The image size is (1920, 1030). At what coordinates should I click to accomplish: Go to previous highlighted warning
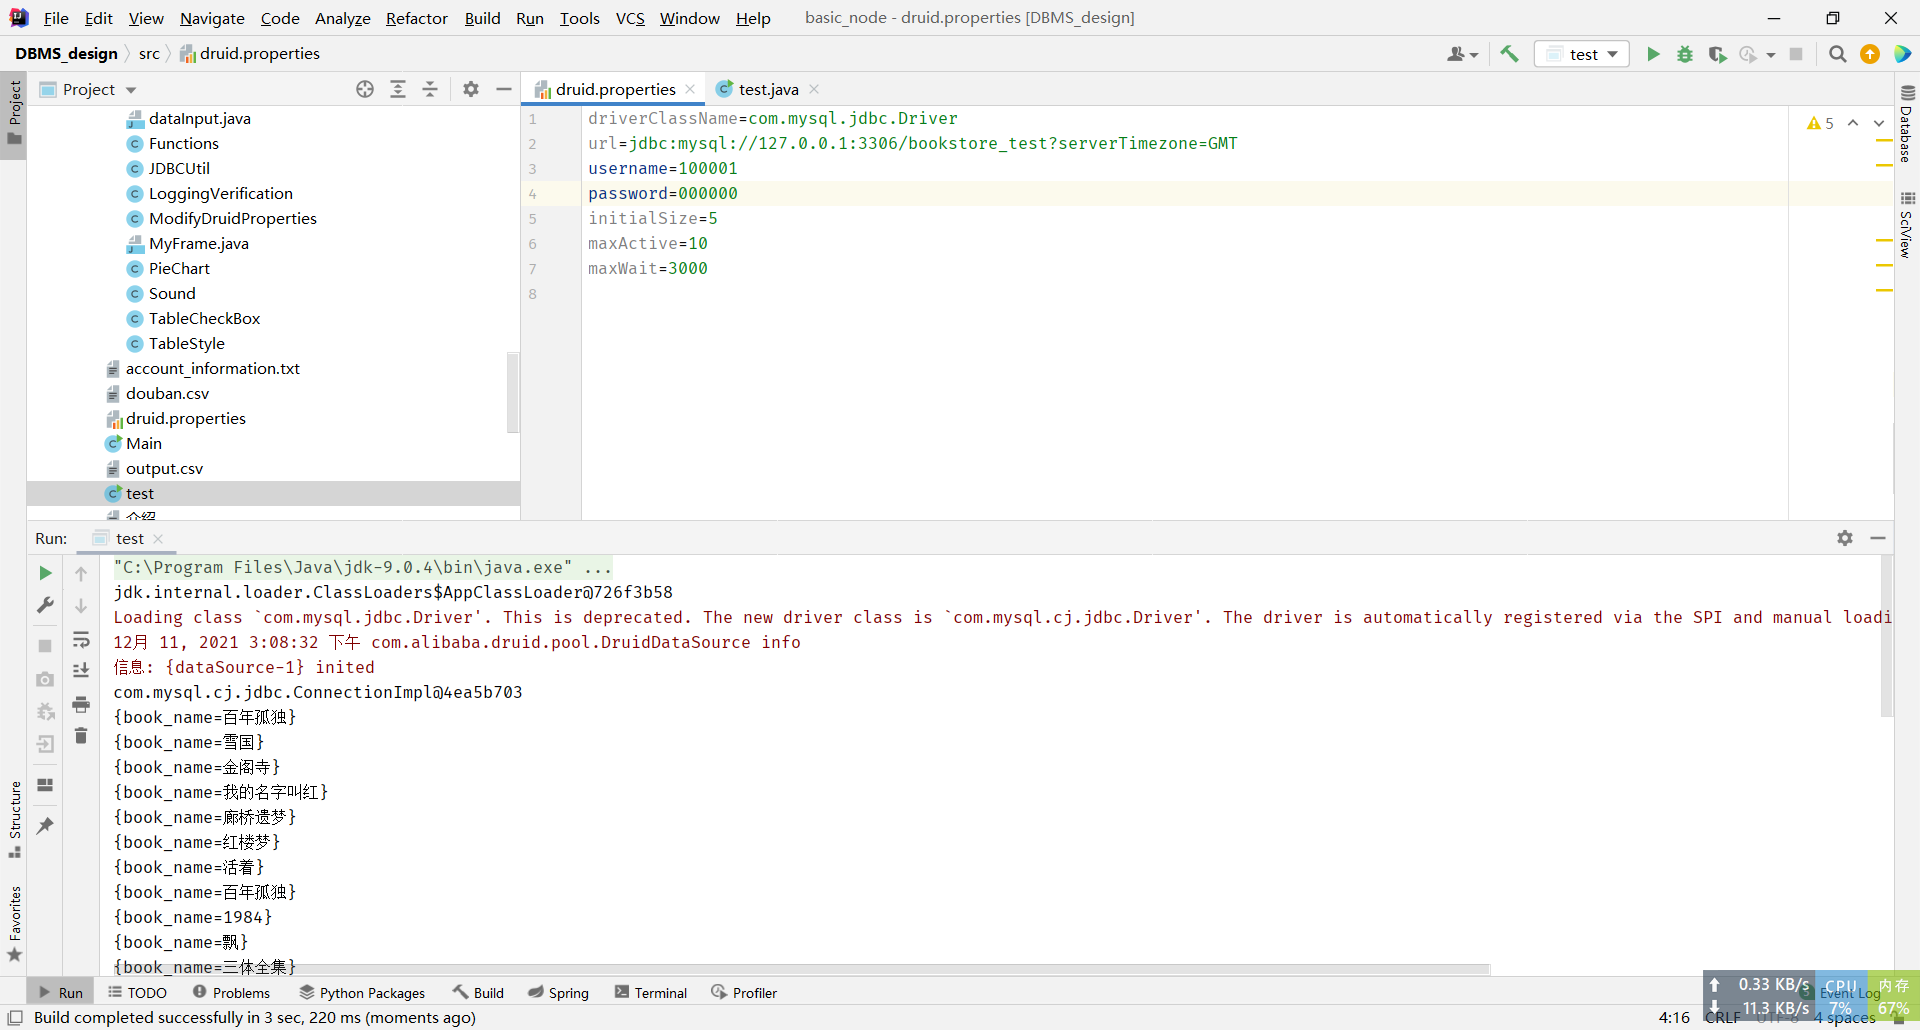tap(1853, 123)
